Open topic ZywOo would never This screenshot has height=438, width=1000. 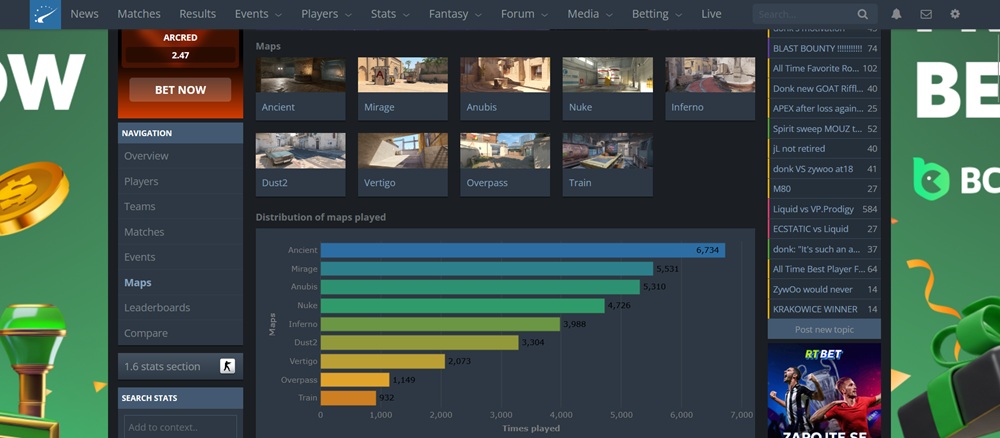coord(824,289)
